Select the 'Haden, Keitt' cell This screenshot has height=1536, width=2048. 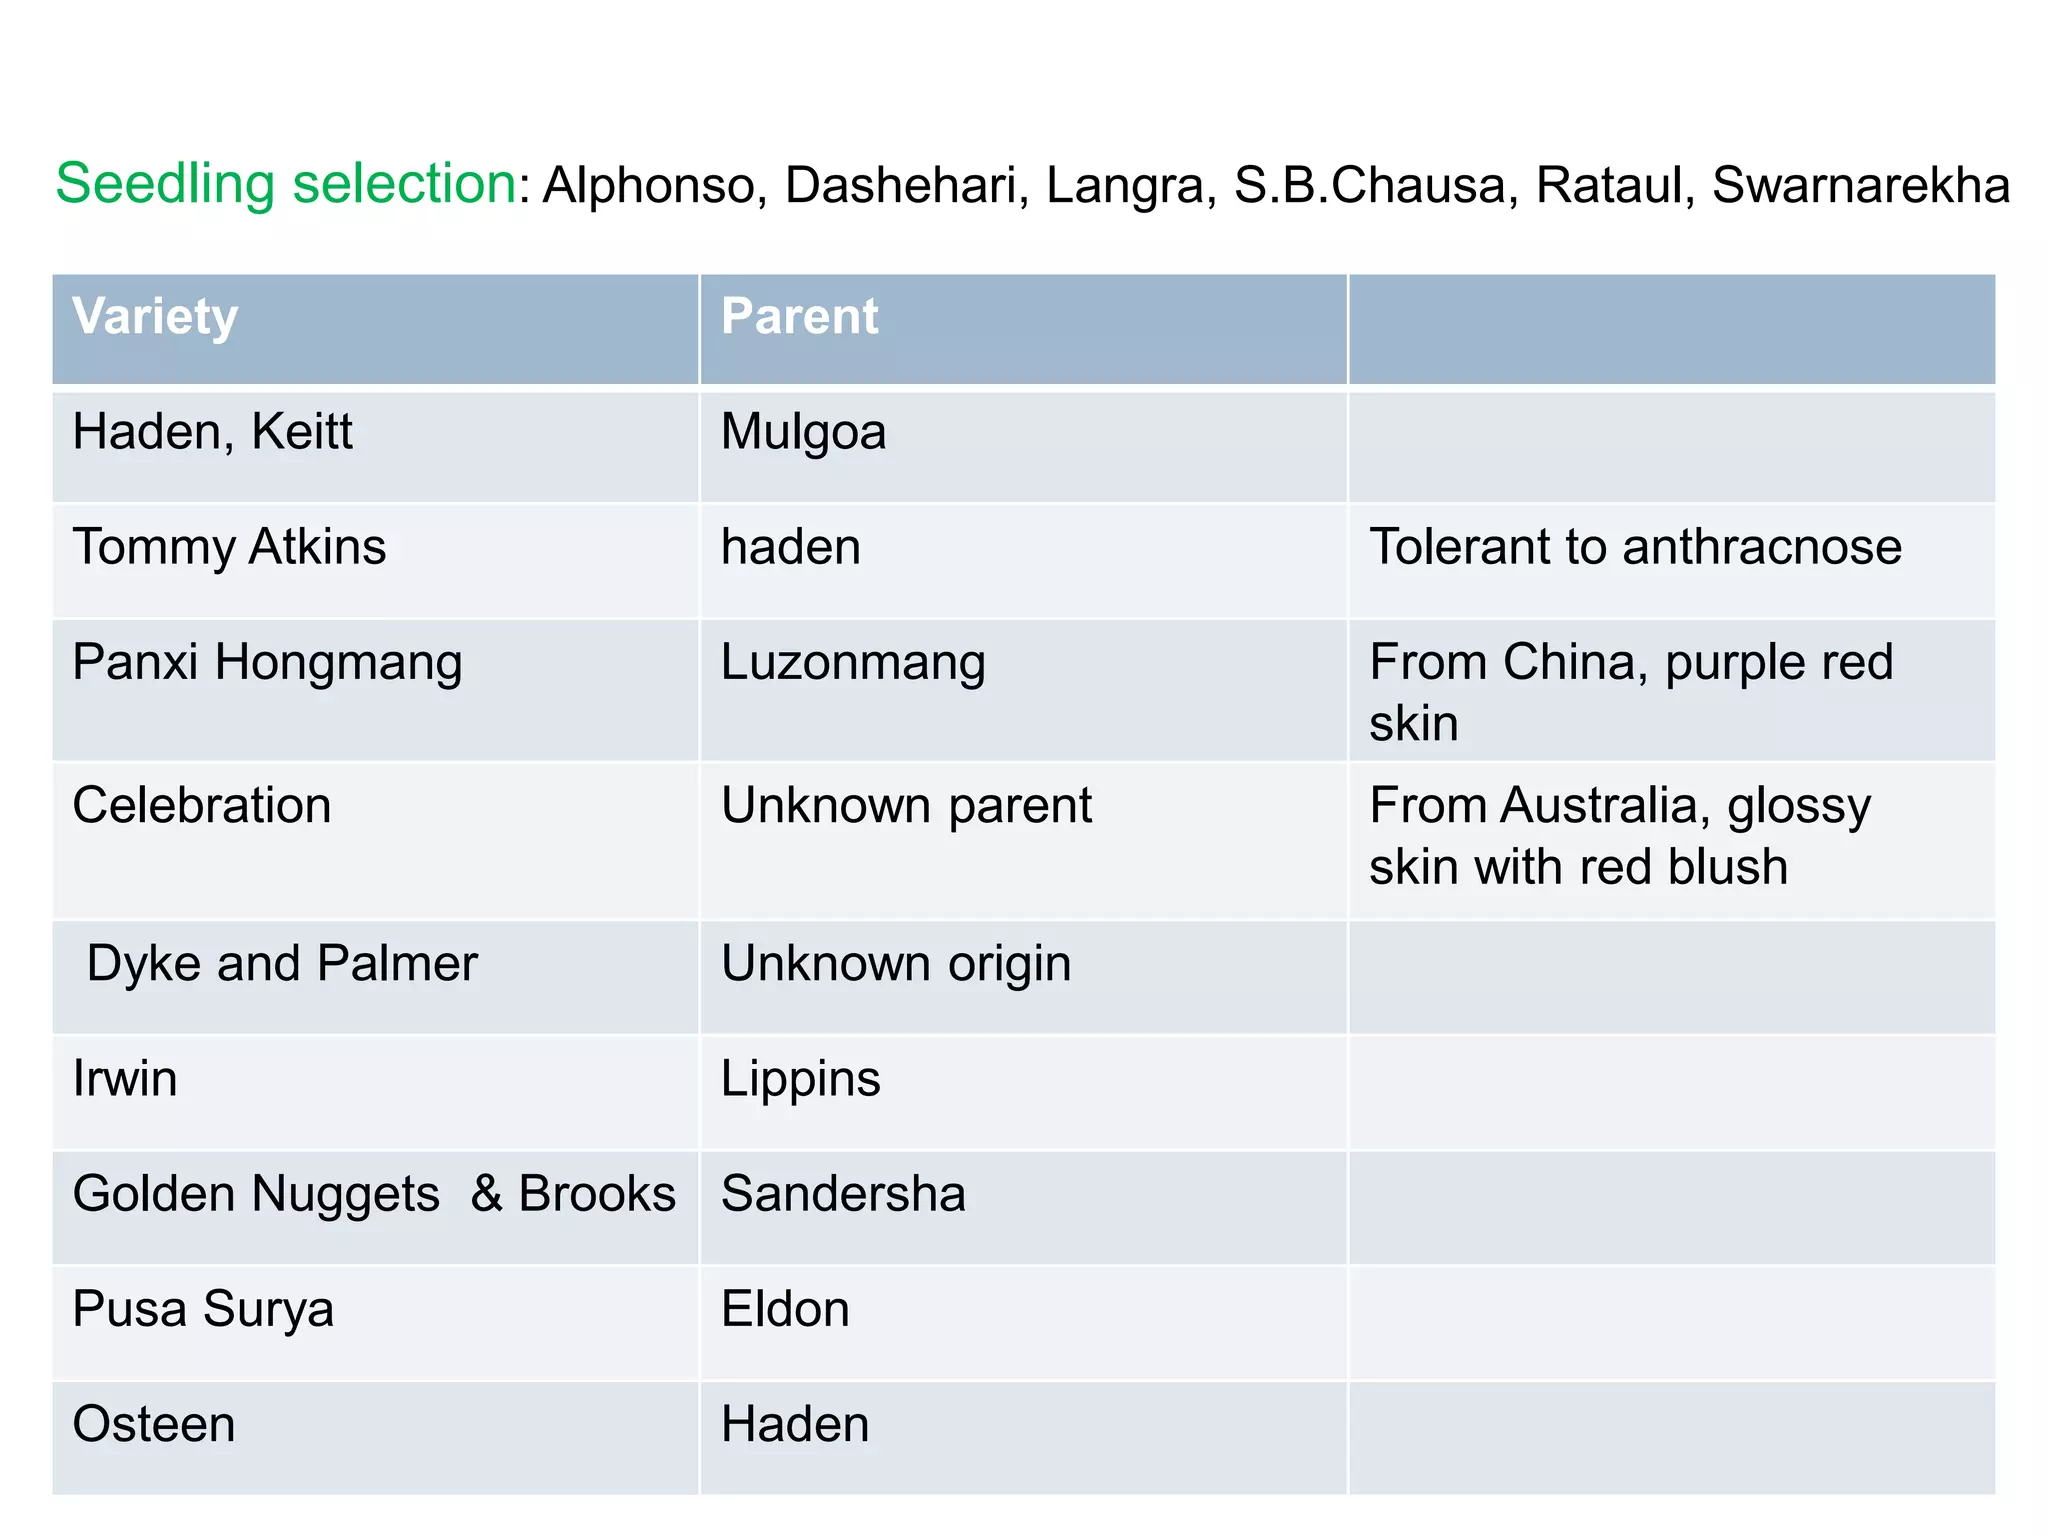[212, 432]
